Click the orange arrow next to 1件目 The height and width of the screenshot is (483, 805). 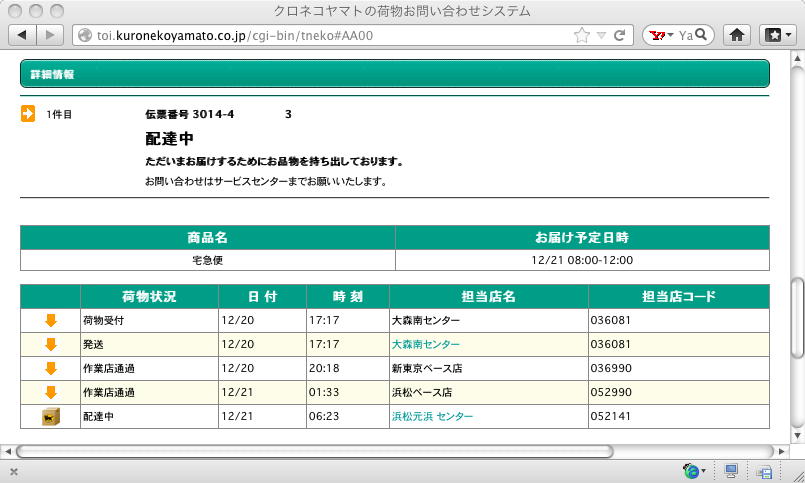(28, 113)
